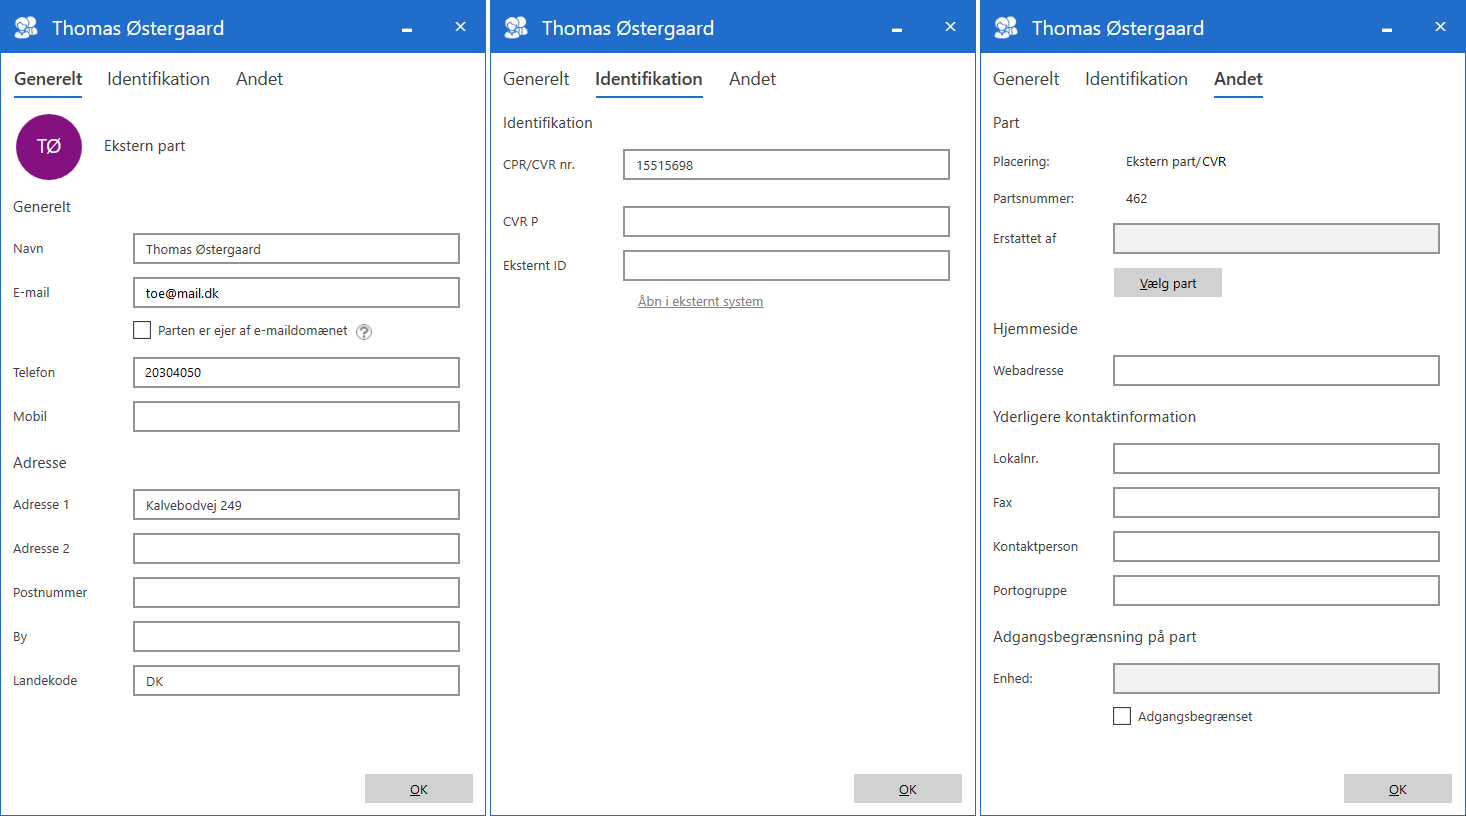Follow the 'Åbn i eksternt system' link
The image size is (1466, 816).
700,301
